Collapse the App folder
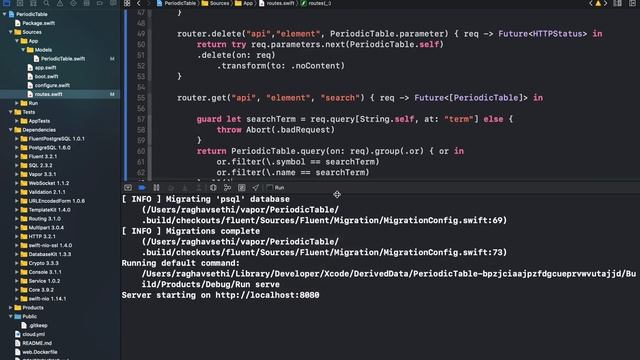The width and height of the screenshot is (640, 360). pyautogui.click(x=17, y=41)
